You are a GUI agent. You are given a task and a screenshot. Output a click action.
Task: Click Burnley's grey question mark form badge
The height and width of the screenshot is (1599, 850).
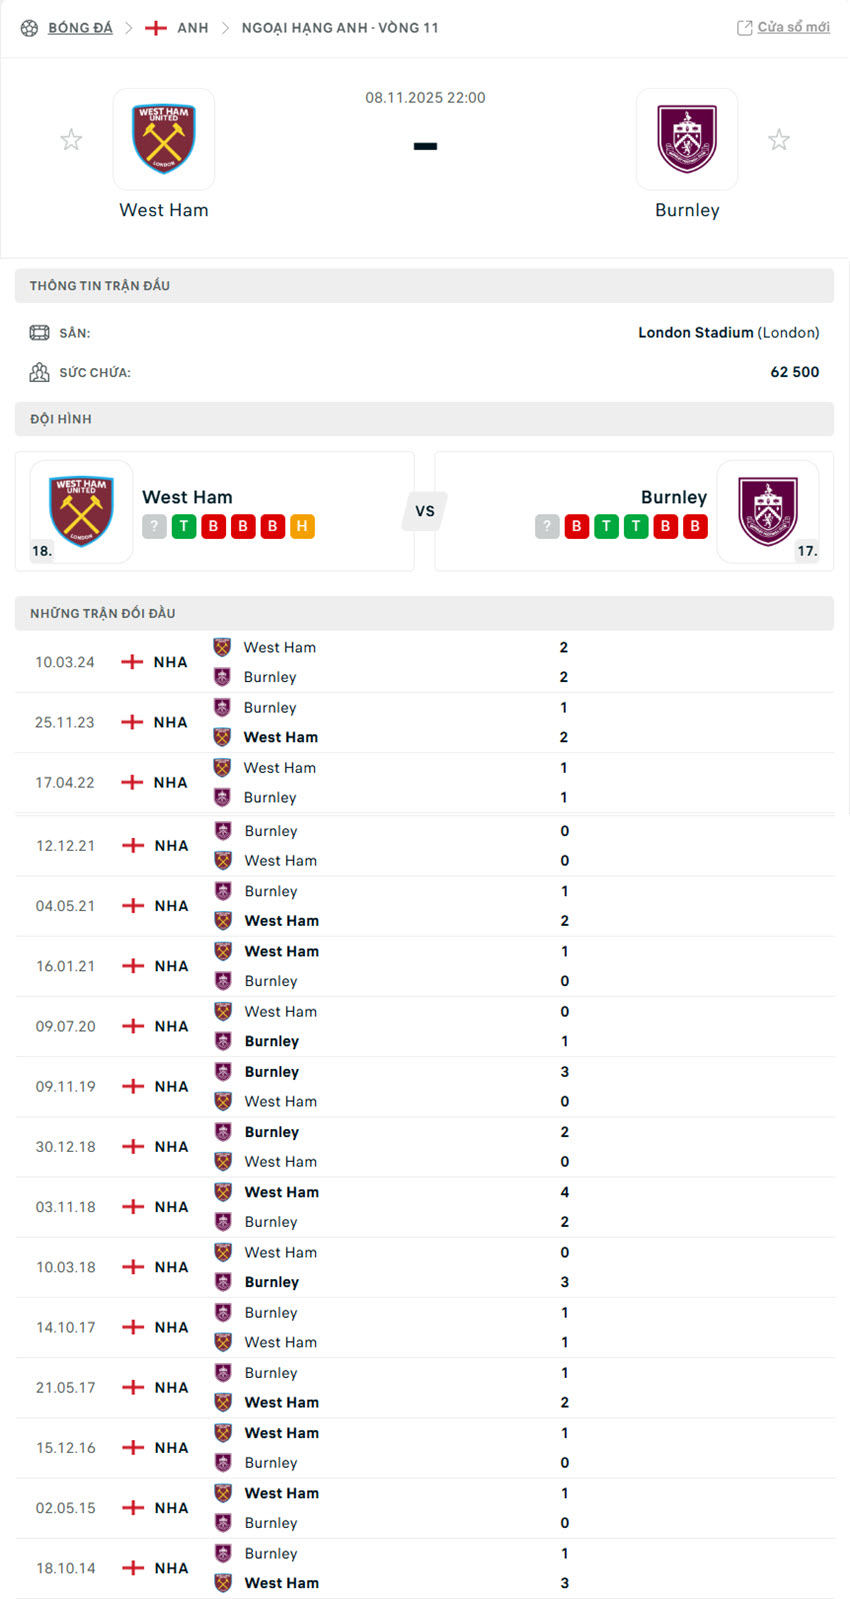(x=546, y=526)
